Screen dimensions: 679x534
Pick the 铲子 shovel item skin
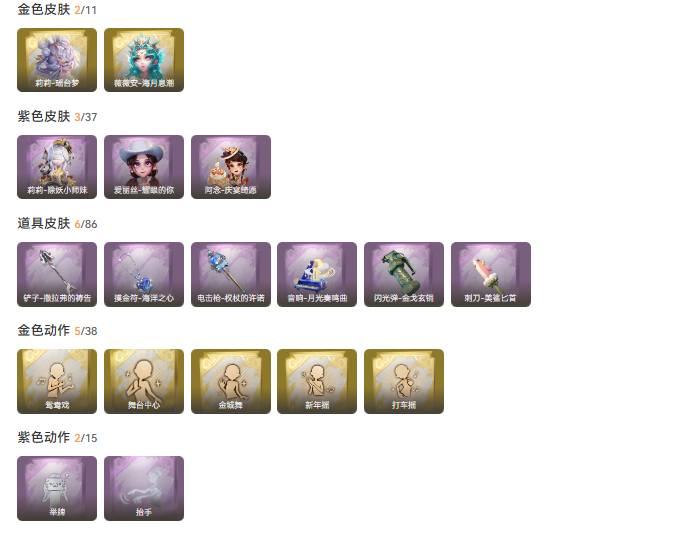(x=57, y=274)
